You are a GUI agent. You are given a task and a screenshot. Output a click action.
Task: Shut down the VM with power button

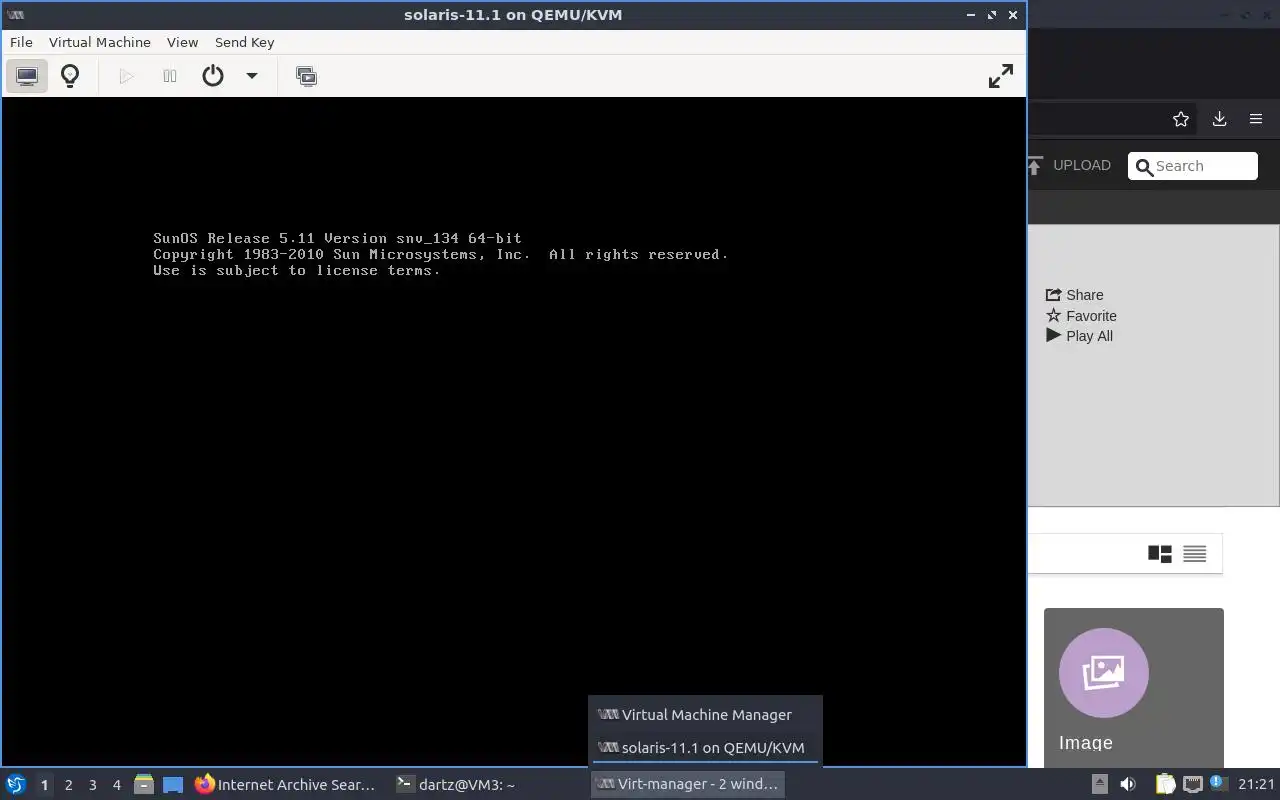point(213,76)
